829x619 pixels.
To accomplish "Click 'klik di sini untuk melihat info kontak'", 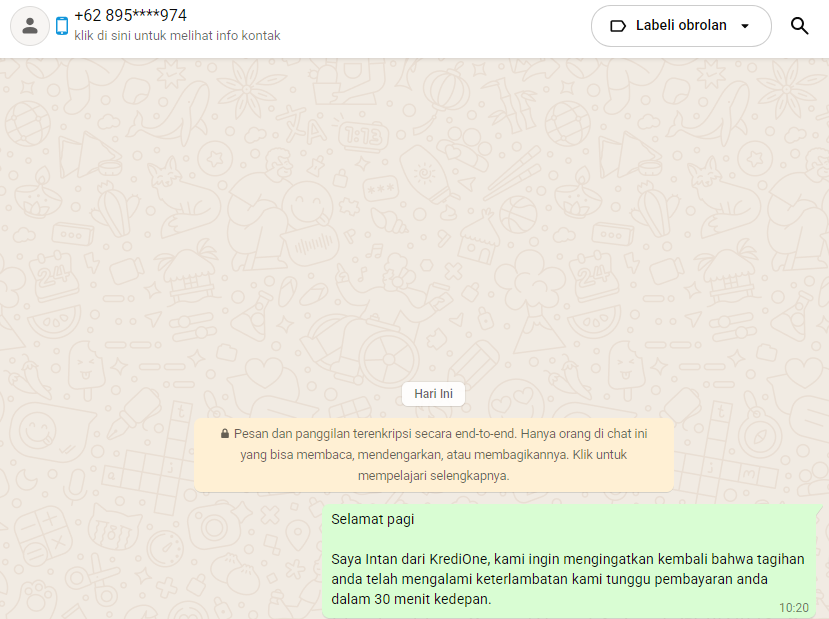I will (x=177, y=35).
